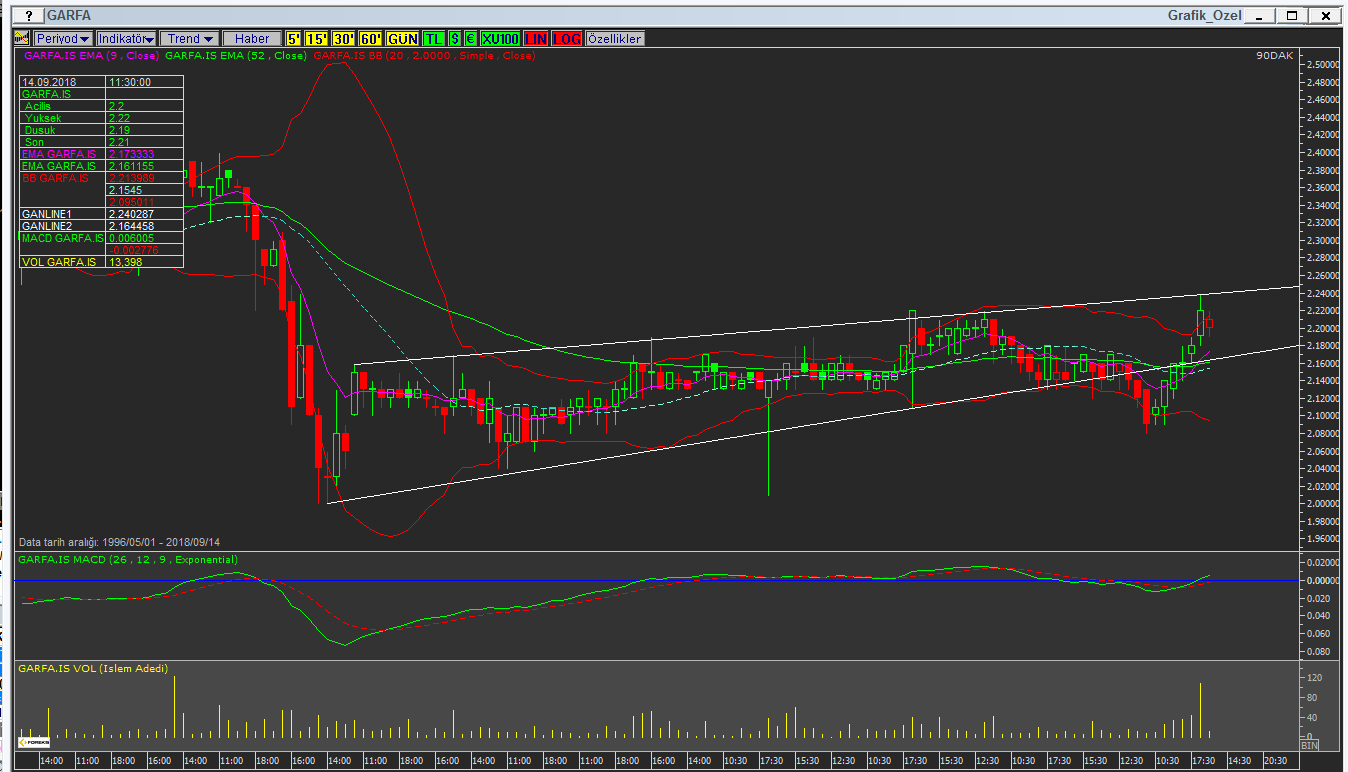
Task: Enable LOG logarithmic scale
Action: coord(567,38)
